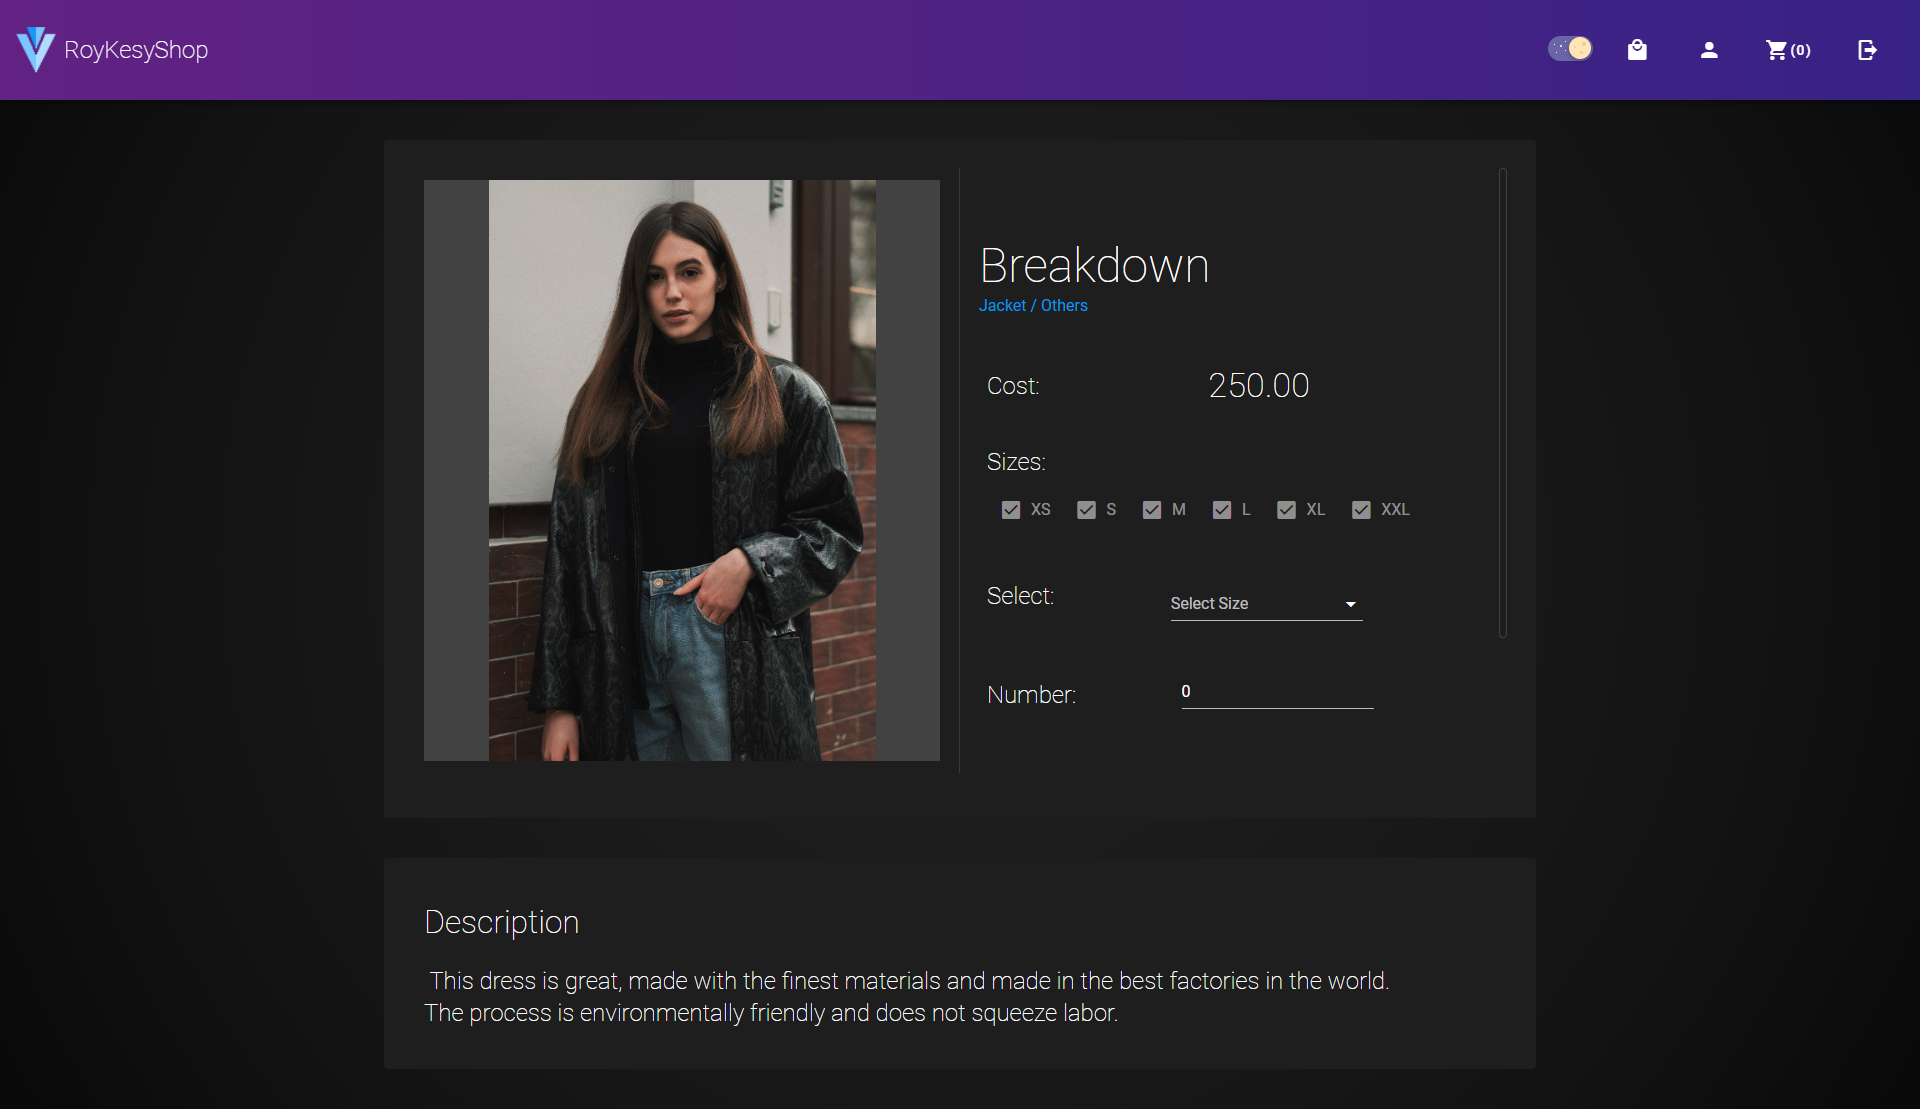Click the product jacket photo
Screen dimensions: 1920x1110
[682, 470]
